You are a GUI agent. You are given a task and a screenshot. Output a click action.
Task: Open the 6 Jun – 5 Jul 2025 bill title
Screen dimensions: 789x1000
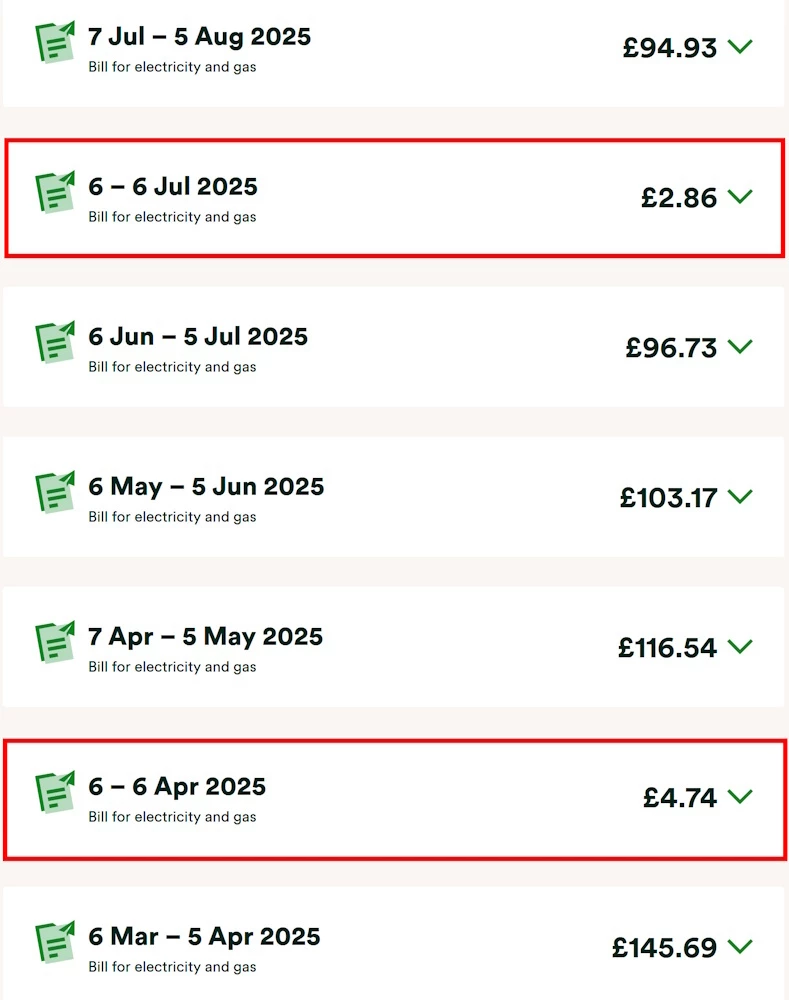point(198,337)
